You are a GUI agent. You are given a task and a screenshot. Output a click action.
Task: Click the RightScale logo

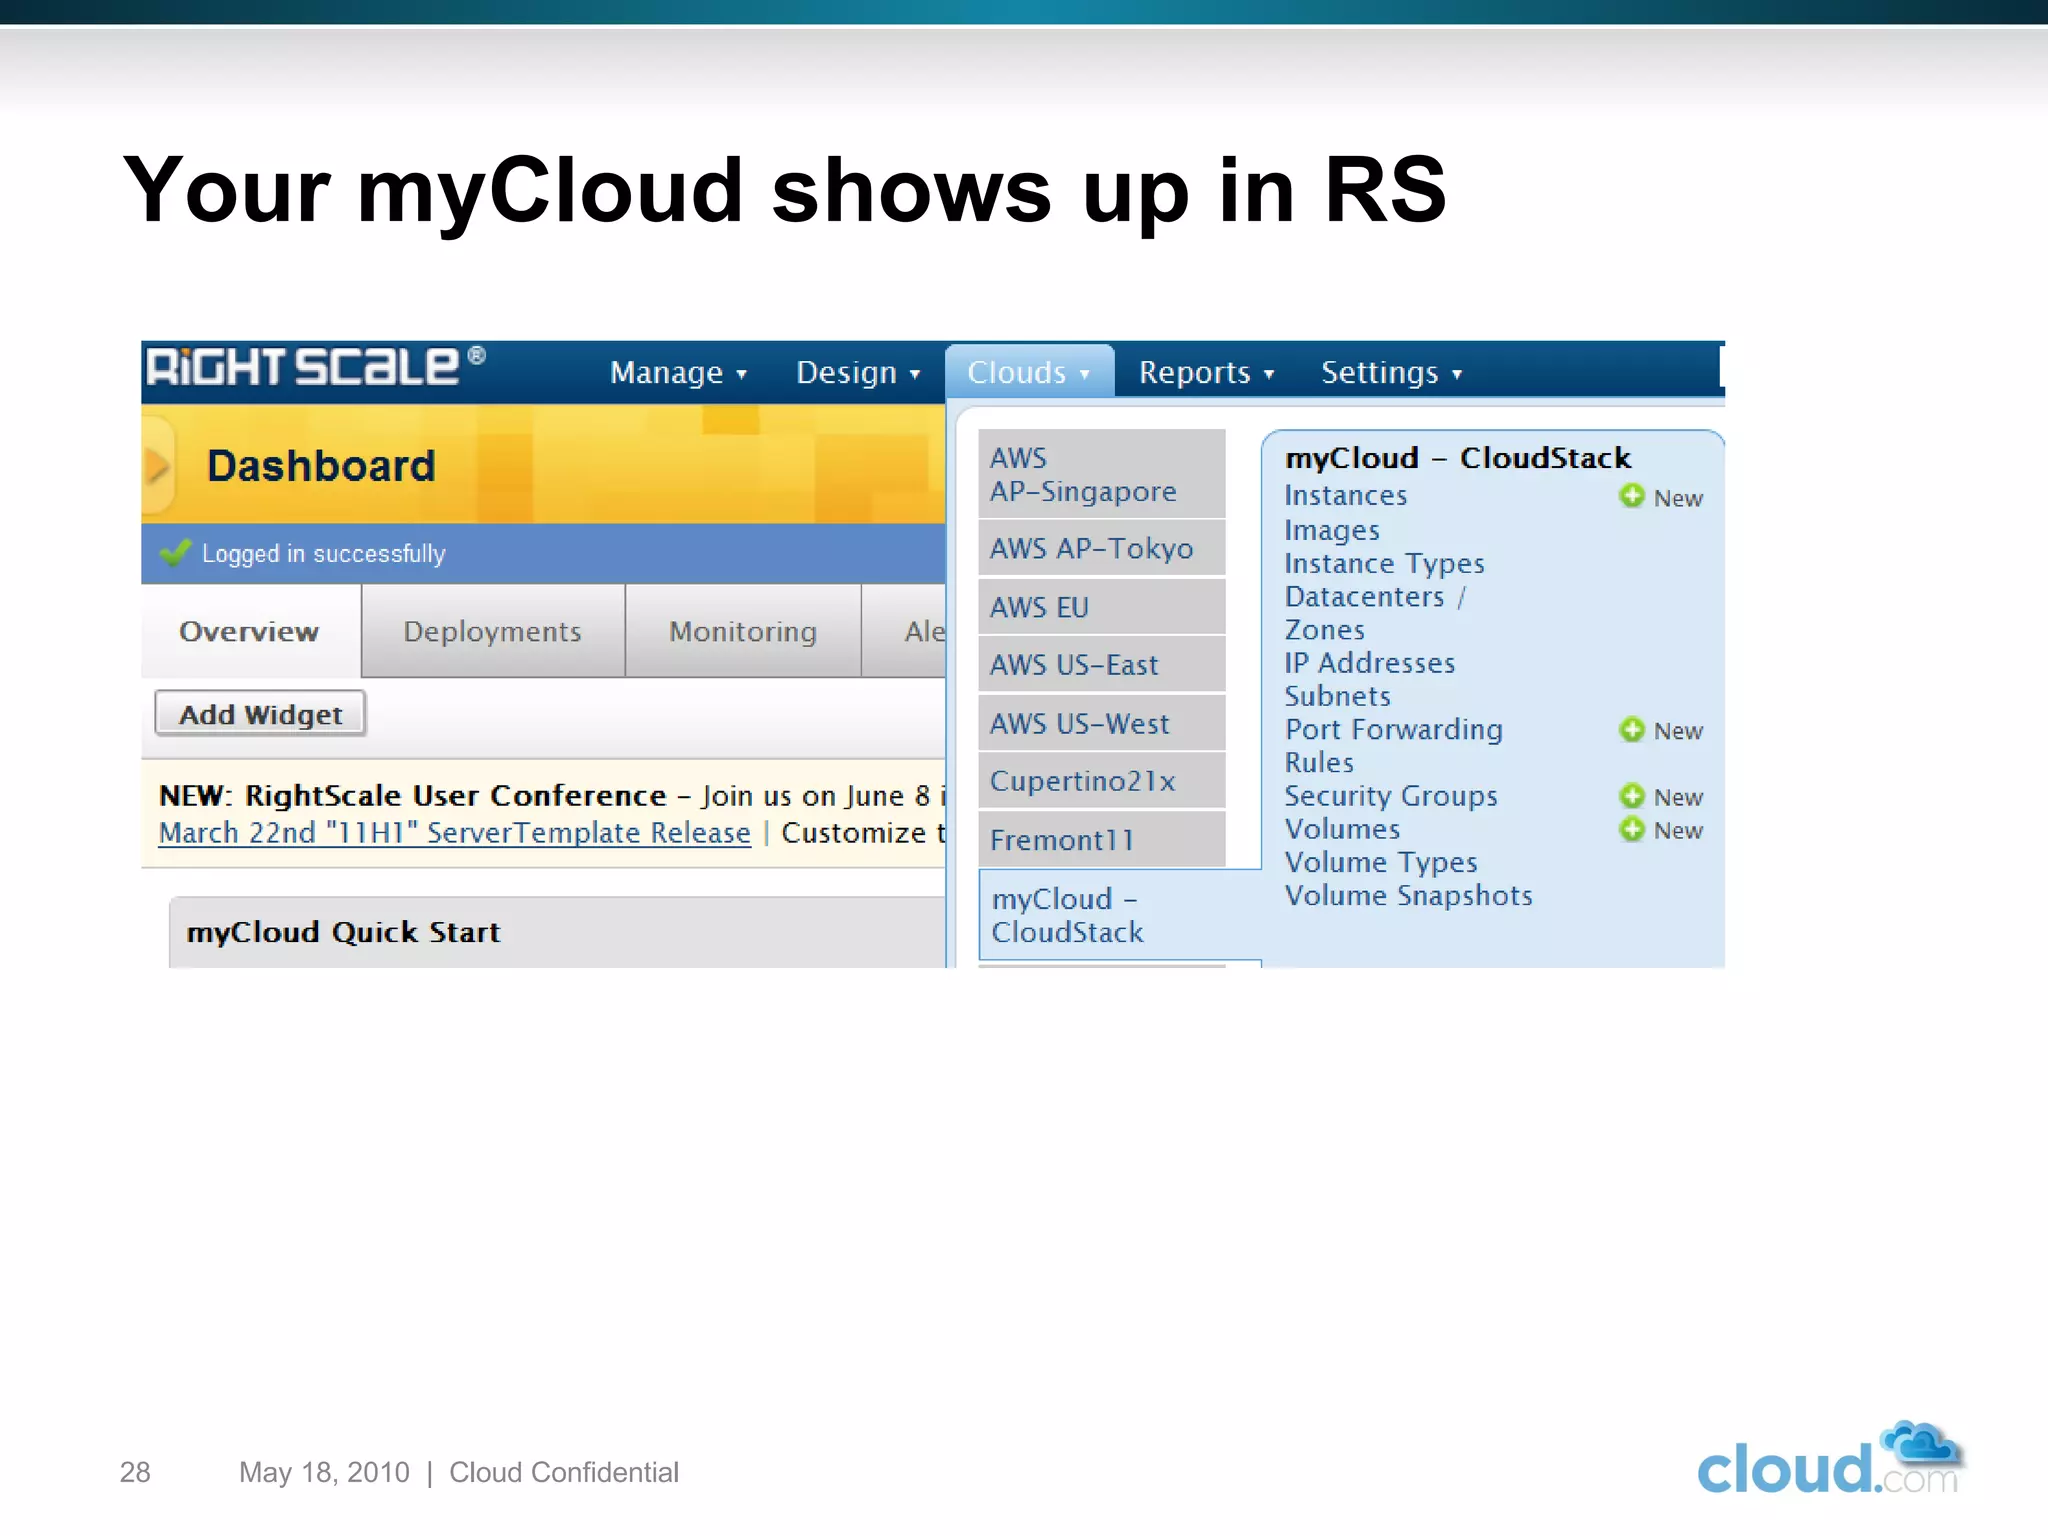(315, 367)
